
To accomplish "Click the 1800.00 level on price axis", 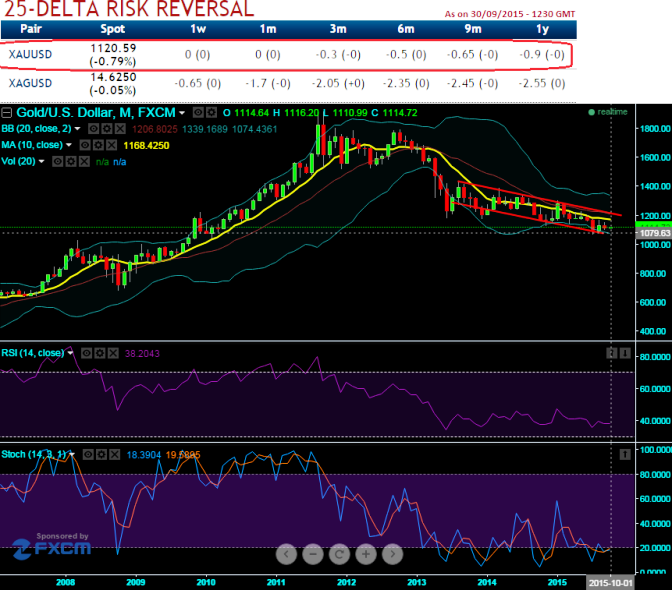I will pyautogui.click(x=655, y=129).
